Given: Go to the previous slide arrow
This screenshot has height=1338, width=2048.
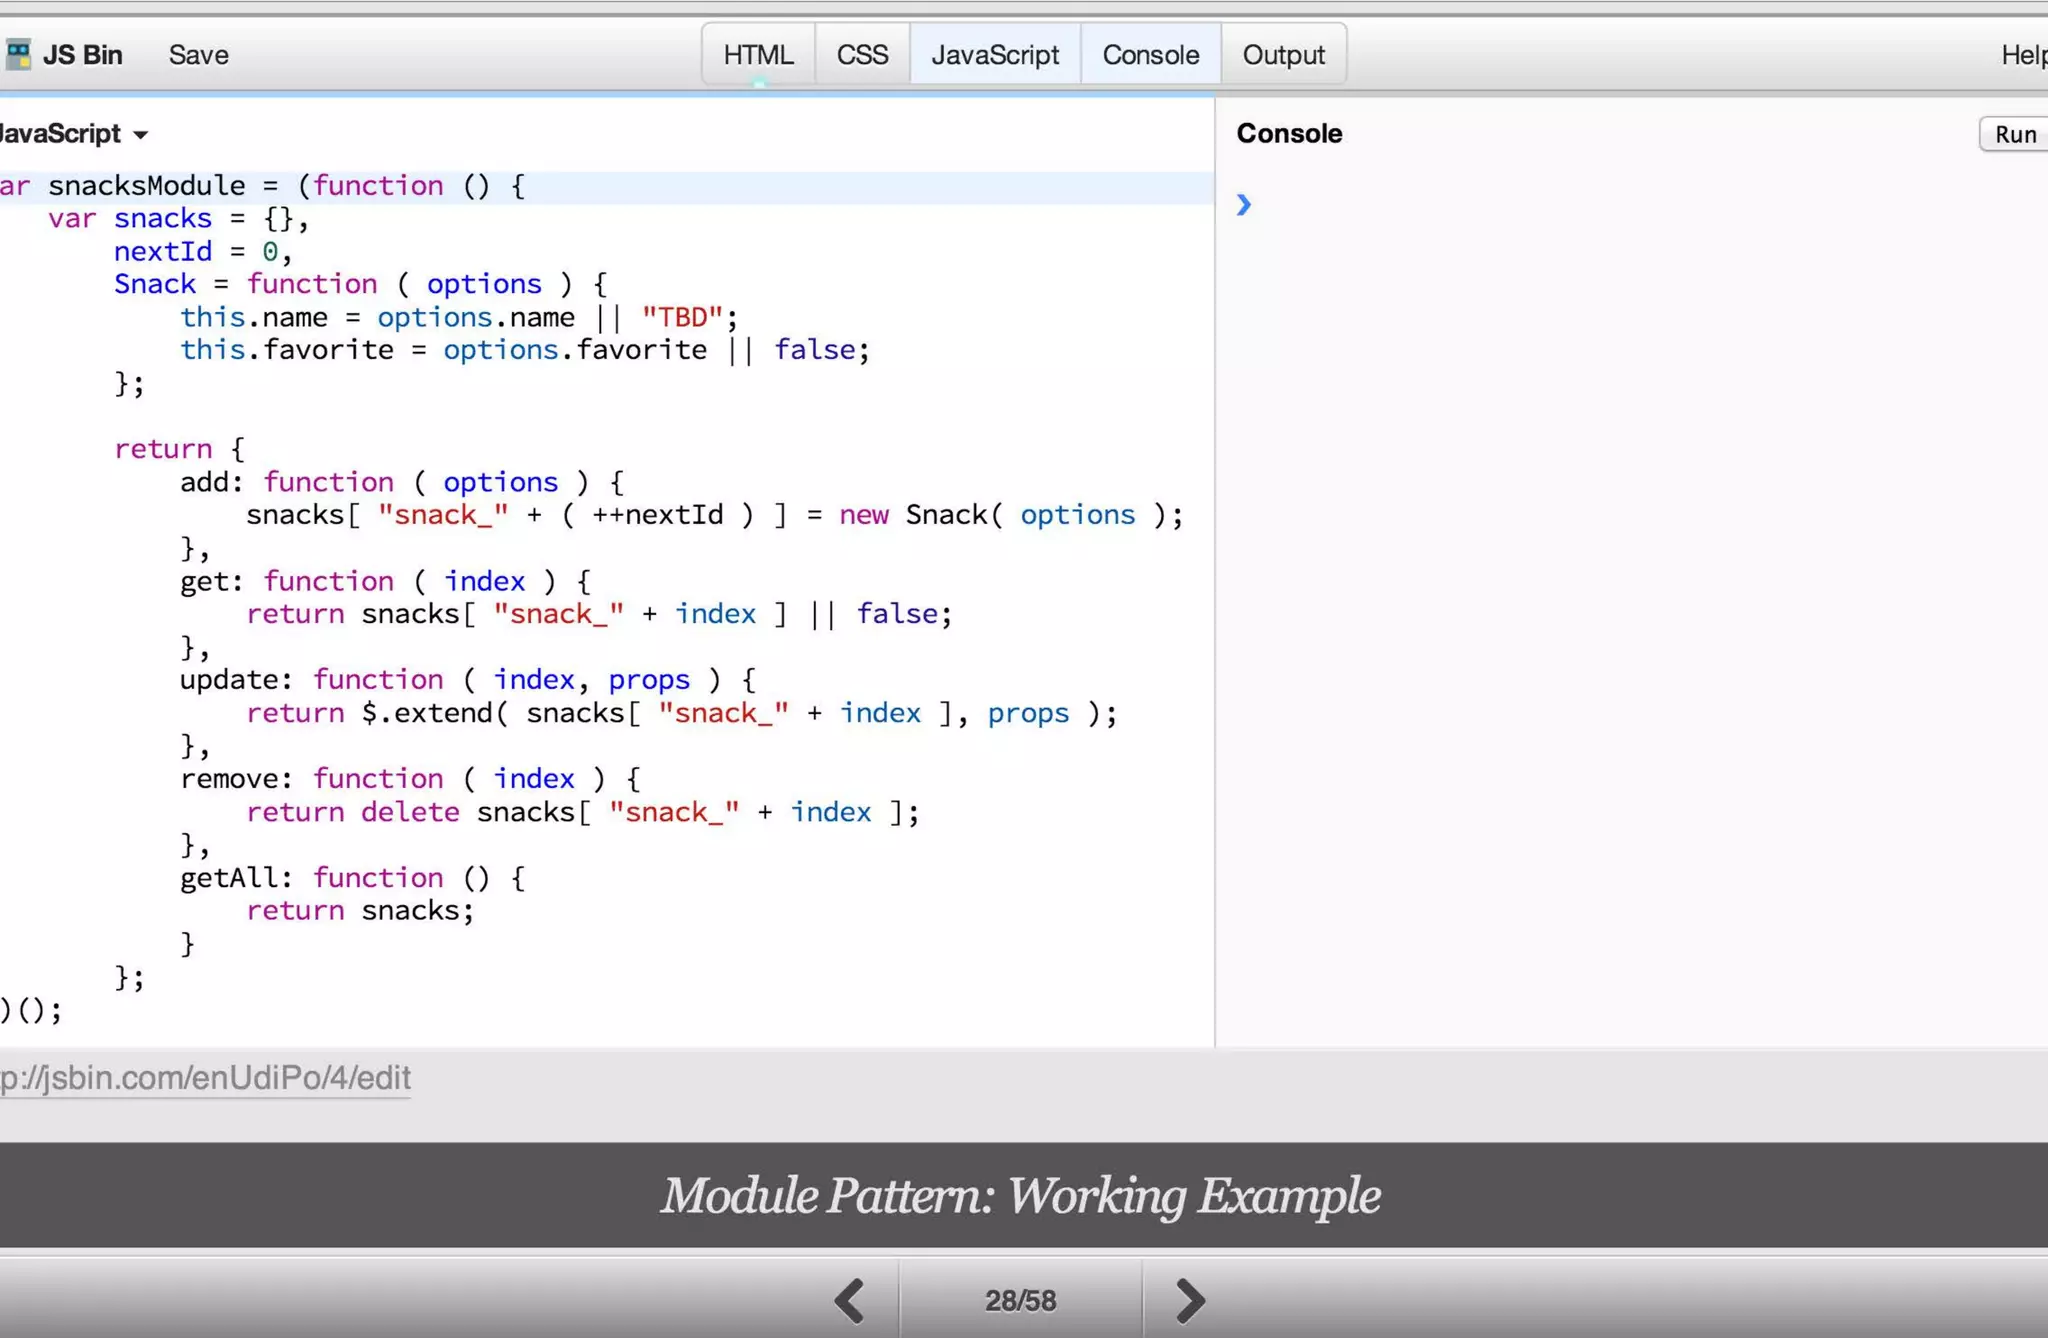Looking at the screenshot, I should point(850,1300).
